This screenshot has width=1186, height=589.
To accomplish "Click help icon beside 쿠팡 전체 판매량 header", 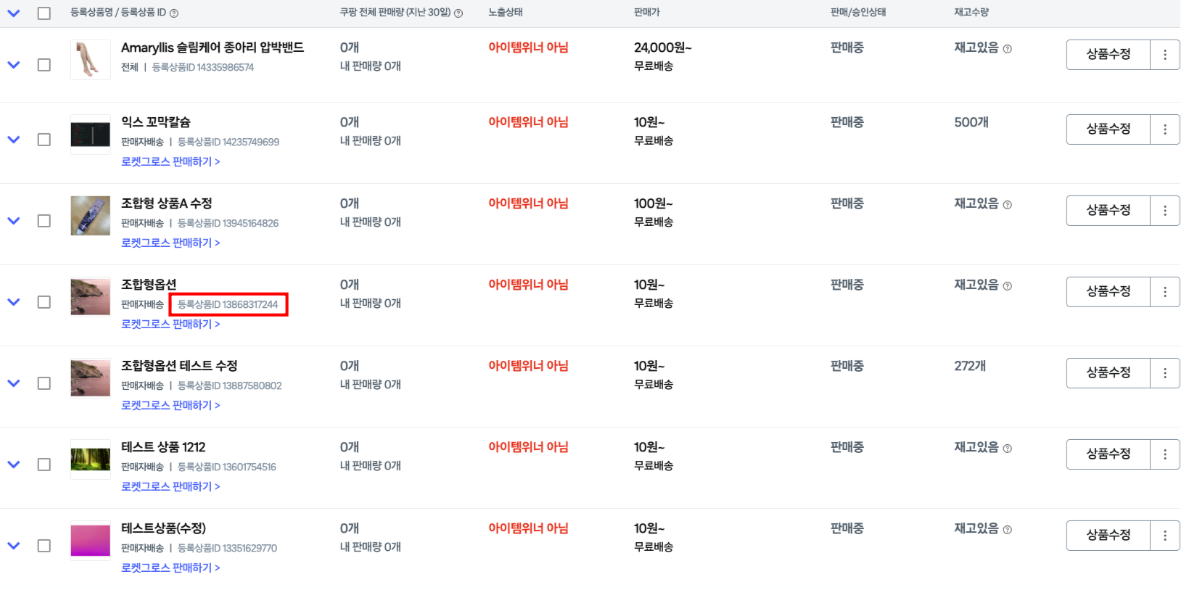I will 458,14.
